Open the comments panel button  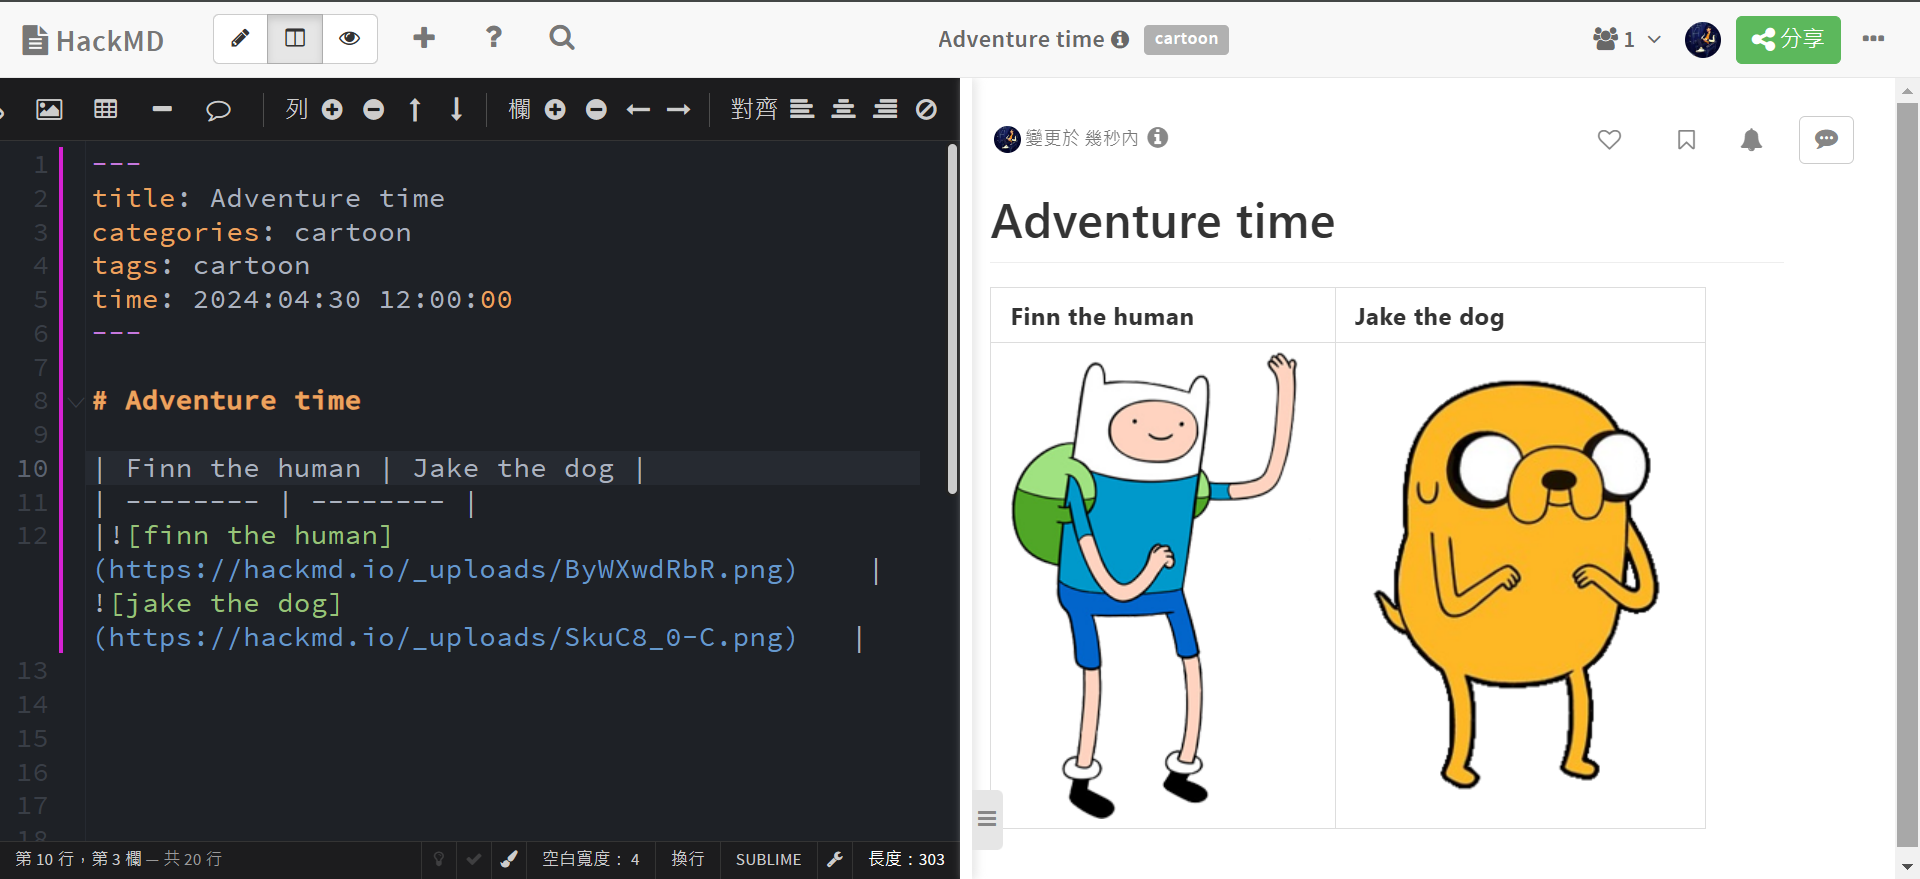coord(1826,140)
